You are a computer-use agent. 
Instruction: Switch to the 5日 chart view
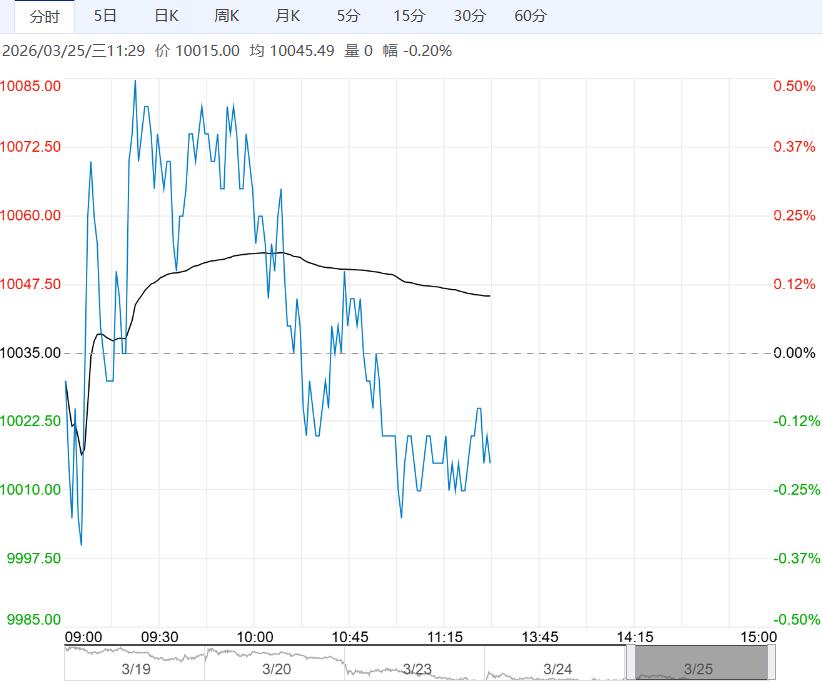pyautogui.click(x=104, y=16)
